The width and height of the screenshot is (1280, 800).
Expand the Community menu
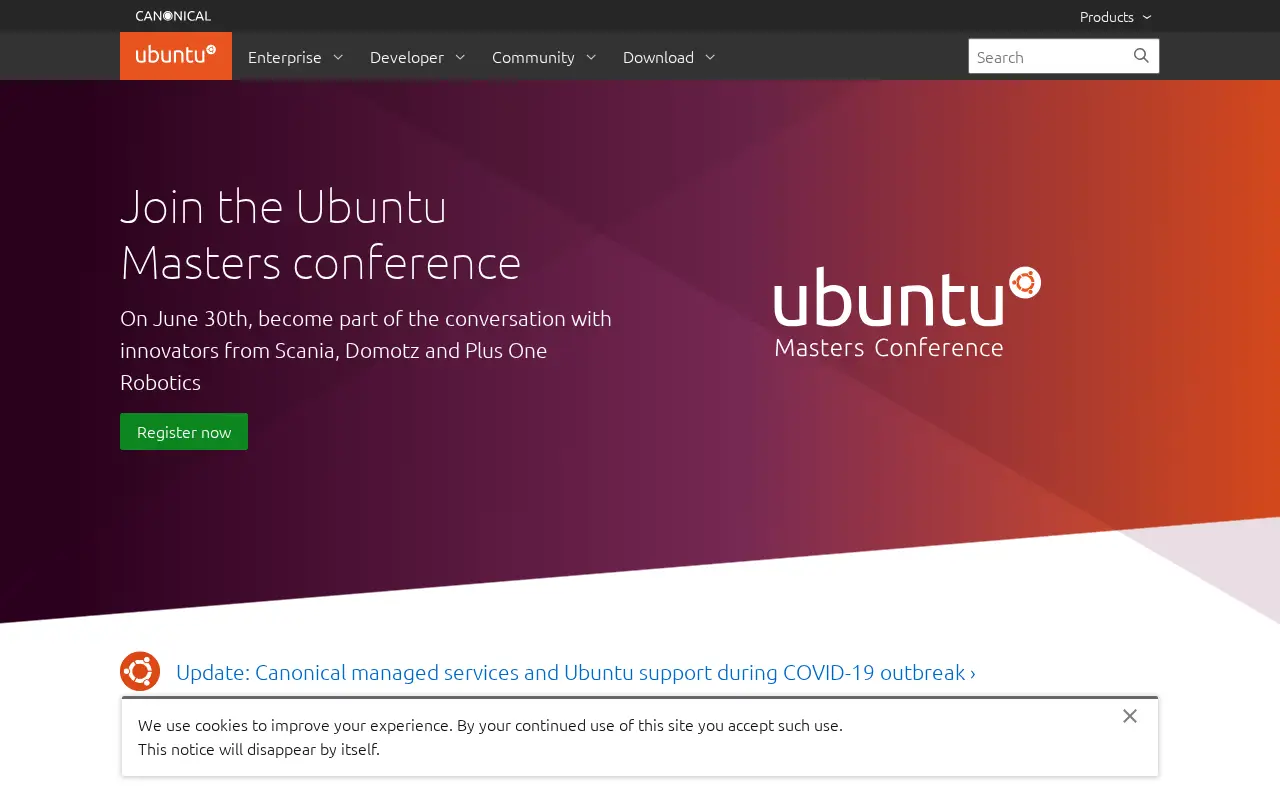click(x=544, y=57)
